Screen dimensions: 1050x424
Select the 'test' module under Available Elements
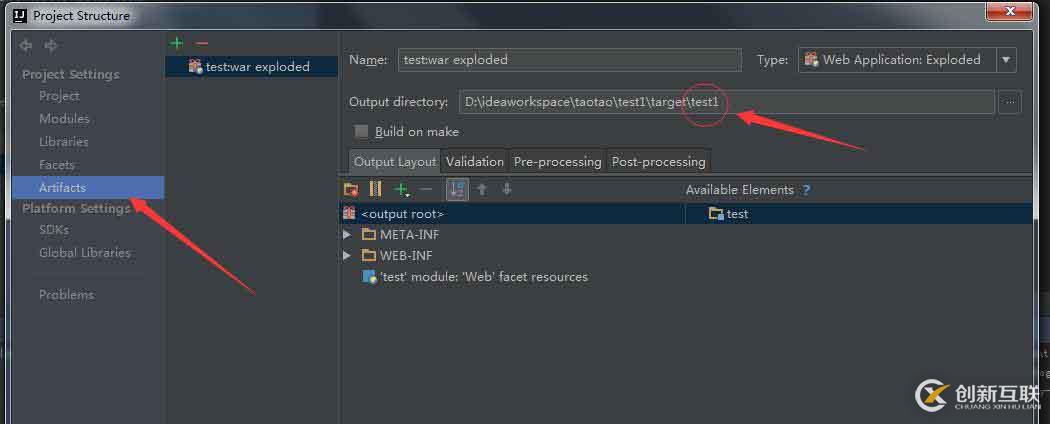point(737,214)
